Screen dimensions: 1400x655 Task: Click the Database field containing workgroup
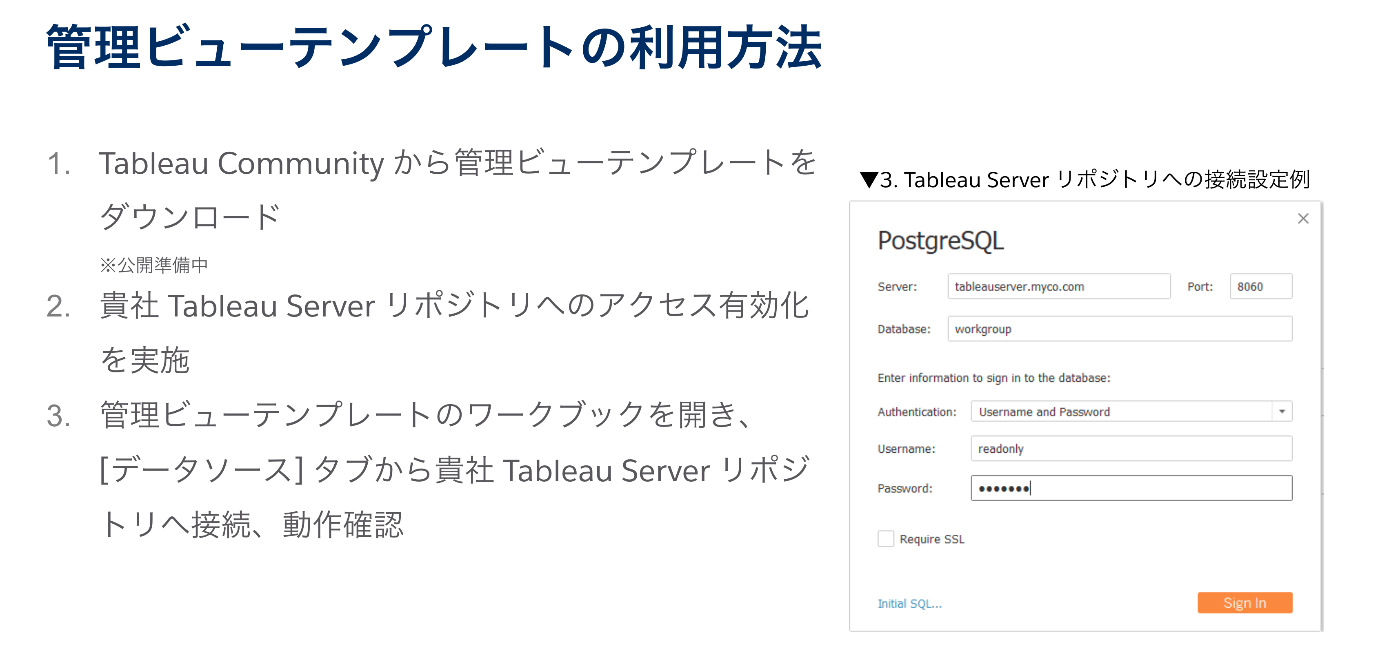click(1120, 329)
